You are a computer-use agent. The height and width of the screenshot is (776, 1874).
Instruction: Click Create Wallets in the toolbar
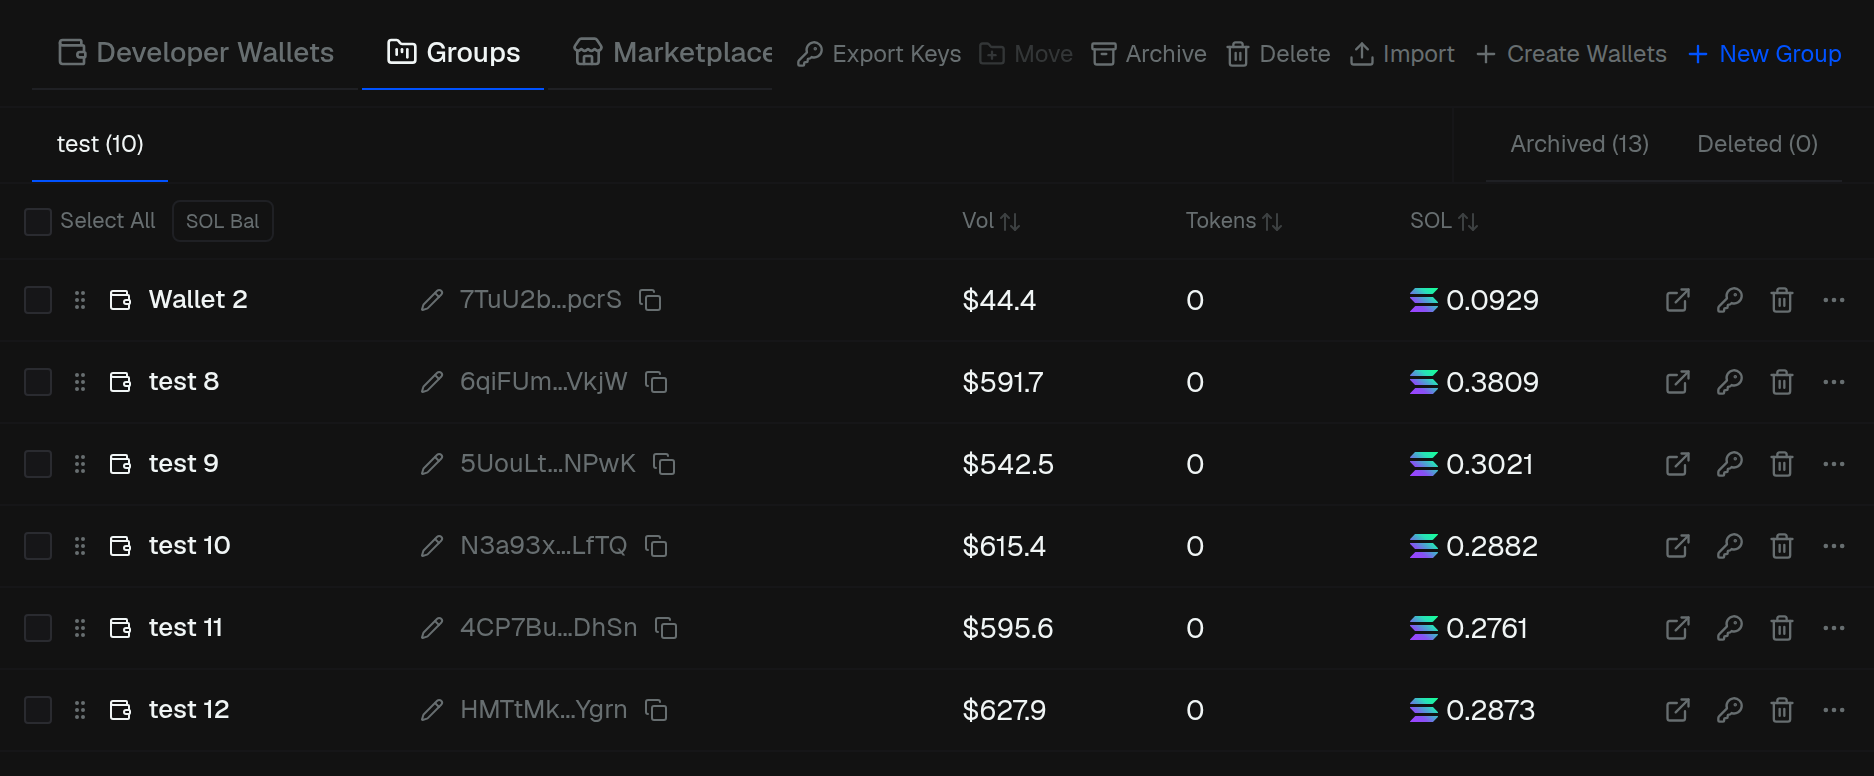(1571, 54)
